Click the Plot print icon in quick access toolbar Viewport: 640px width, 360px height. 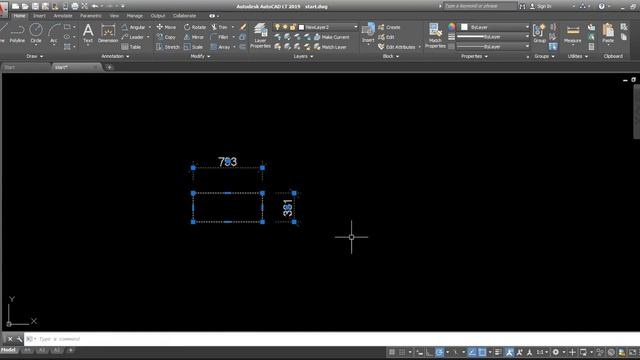click(x=75, y=6)
